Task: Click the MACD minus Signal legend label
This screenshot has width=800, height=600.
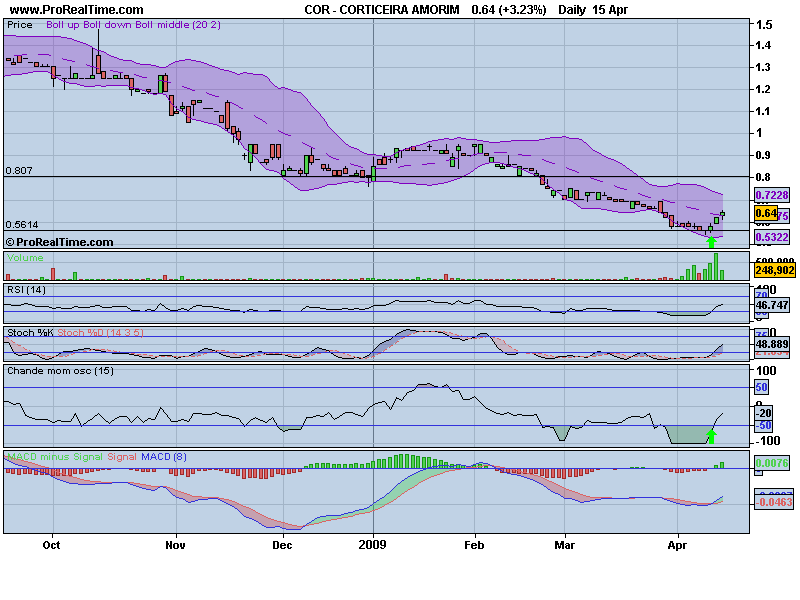Action: (x=55, y=457)
